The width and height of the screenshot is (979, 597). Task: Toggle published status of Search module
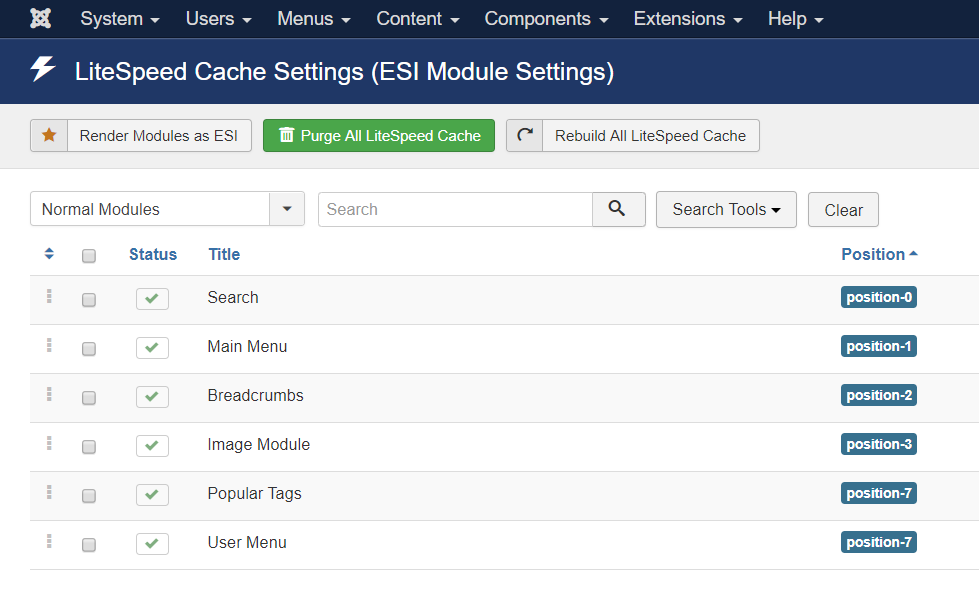[x=152, y=298]
